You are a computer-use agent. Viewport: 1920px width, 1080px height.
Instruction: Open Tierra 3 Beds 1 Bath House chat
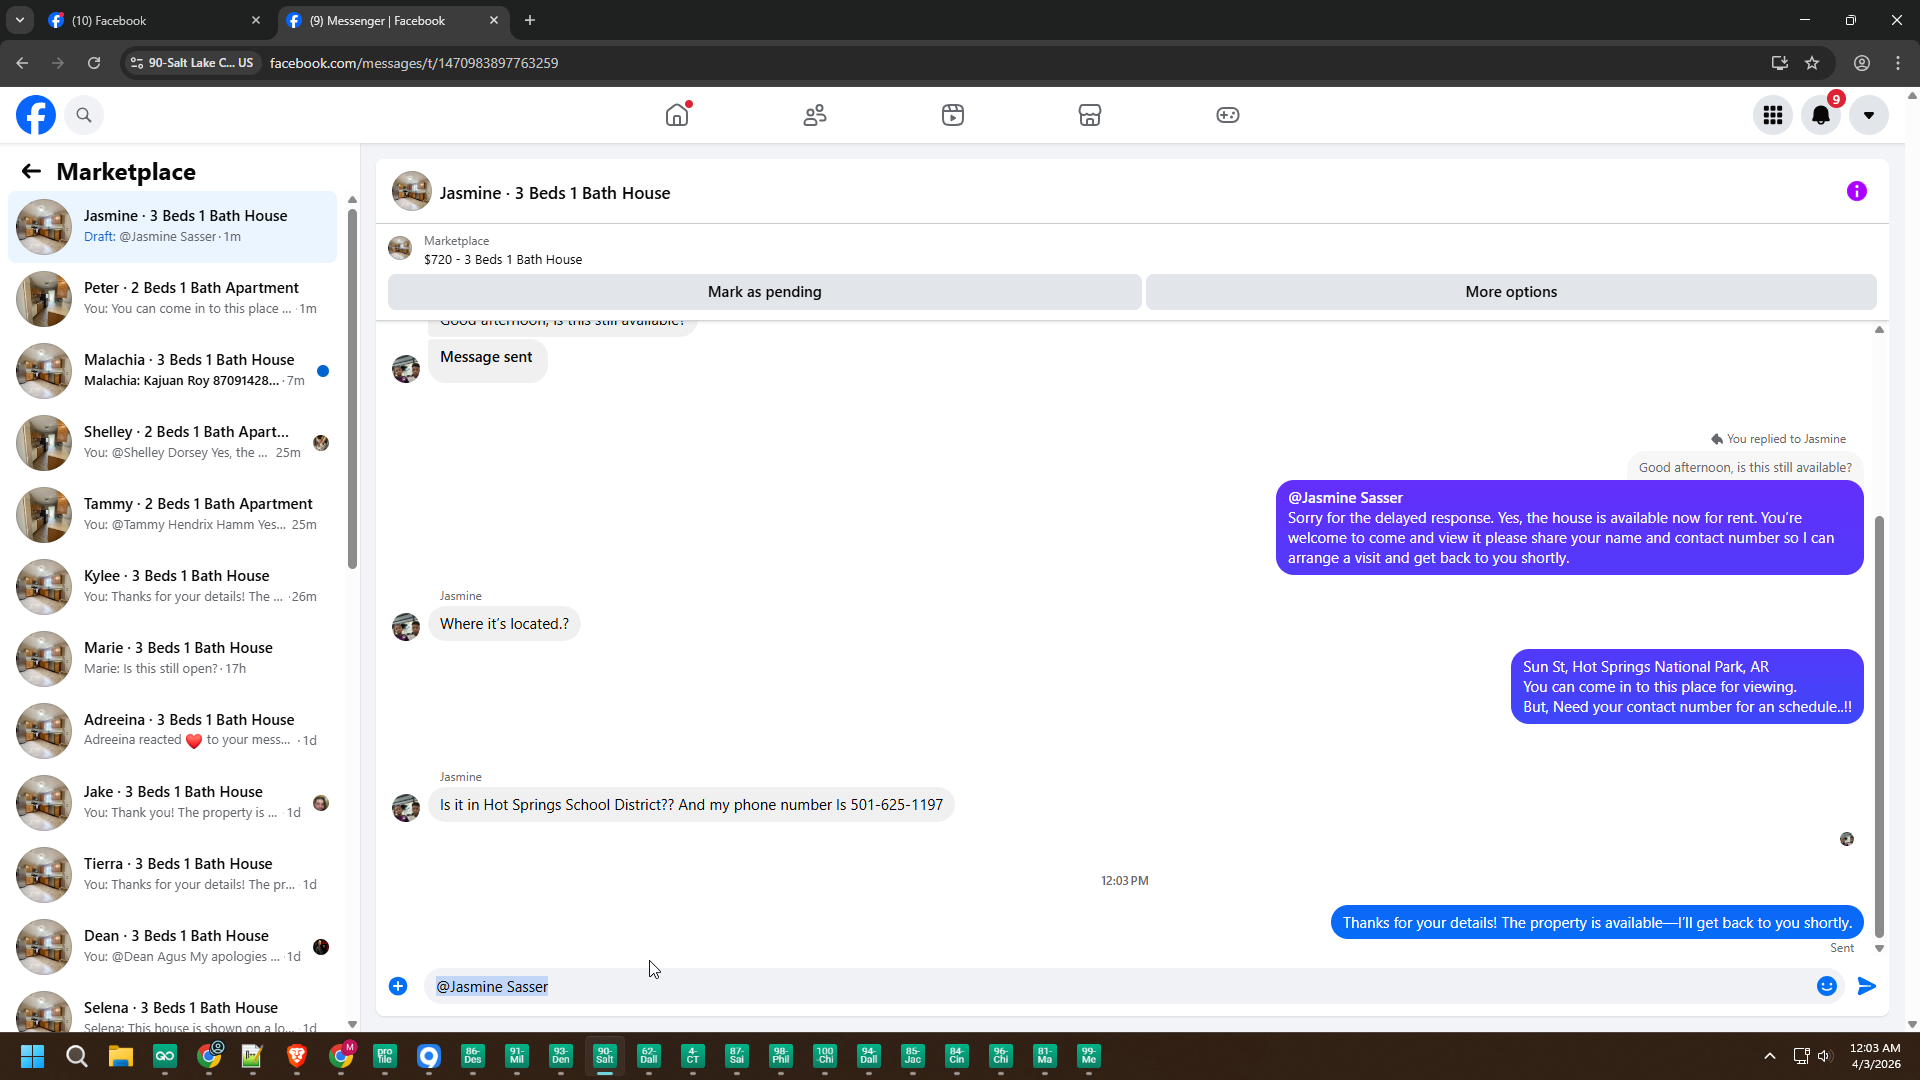(172, 875)
